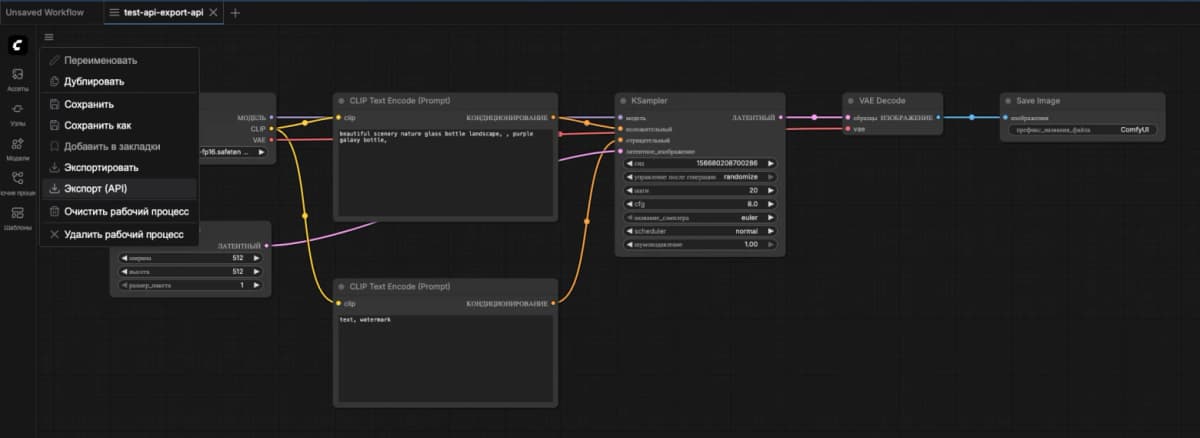Viewport: 1200px width, 438px height.
Task: Open the randomize control-after-generate selector
Action: point(700,176)
